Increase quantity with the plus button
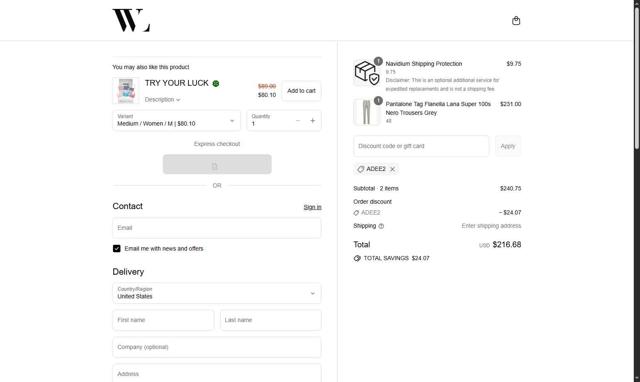640x382 pixels. tap(313, 121)
